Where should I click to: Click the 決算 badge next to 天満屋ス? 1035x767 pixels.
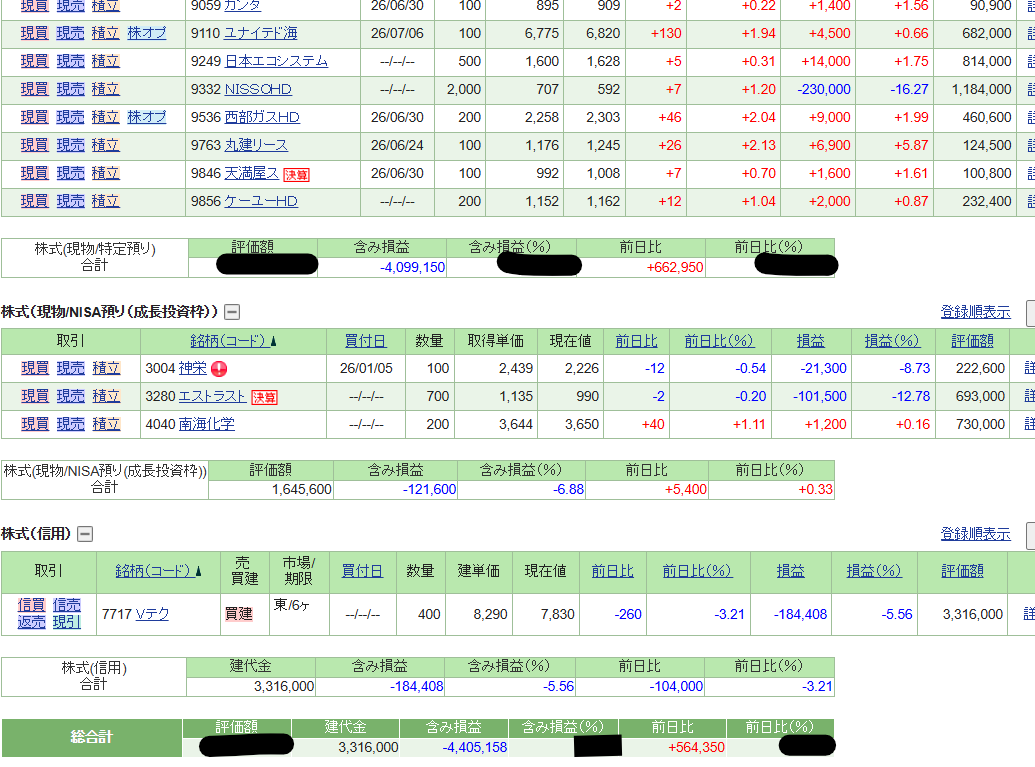296,174
